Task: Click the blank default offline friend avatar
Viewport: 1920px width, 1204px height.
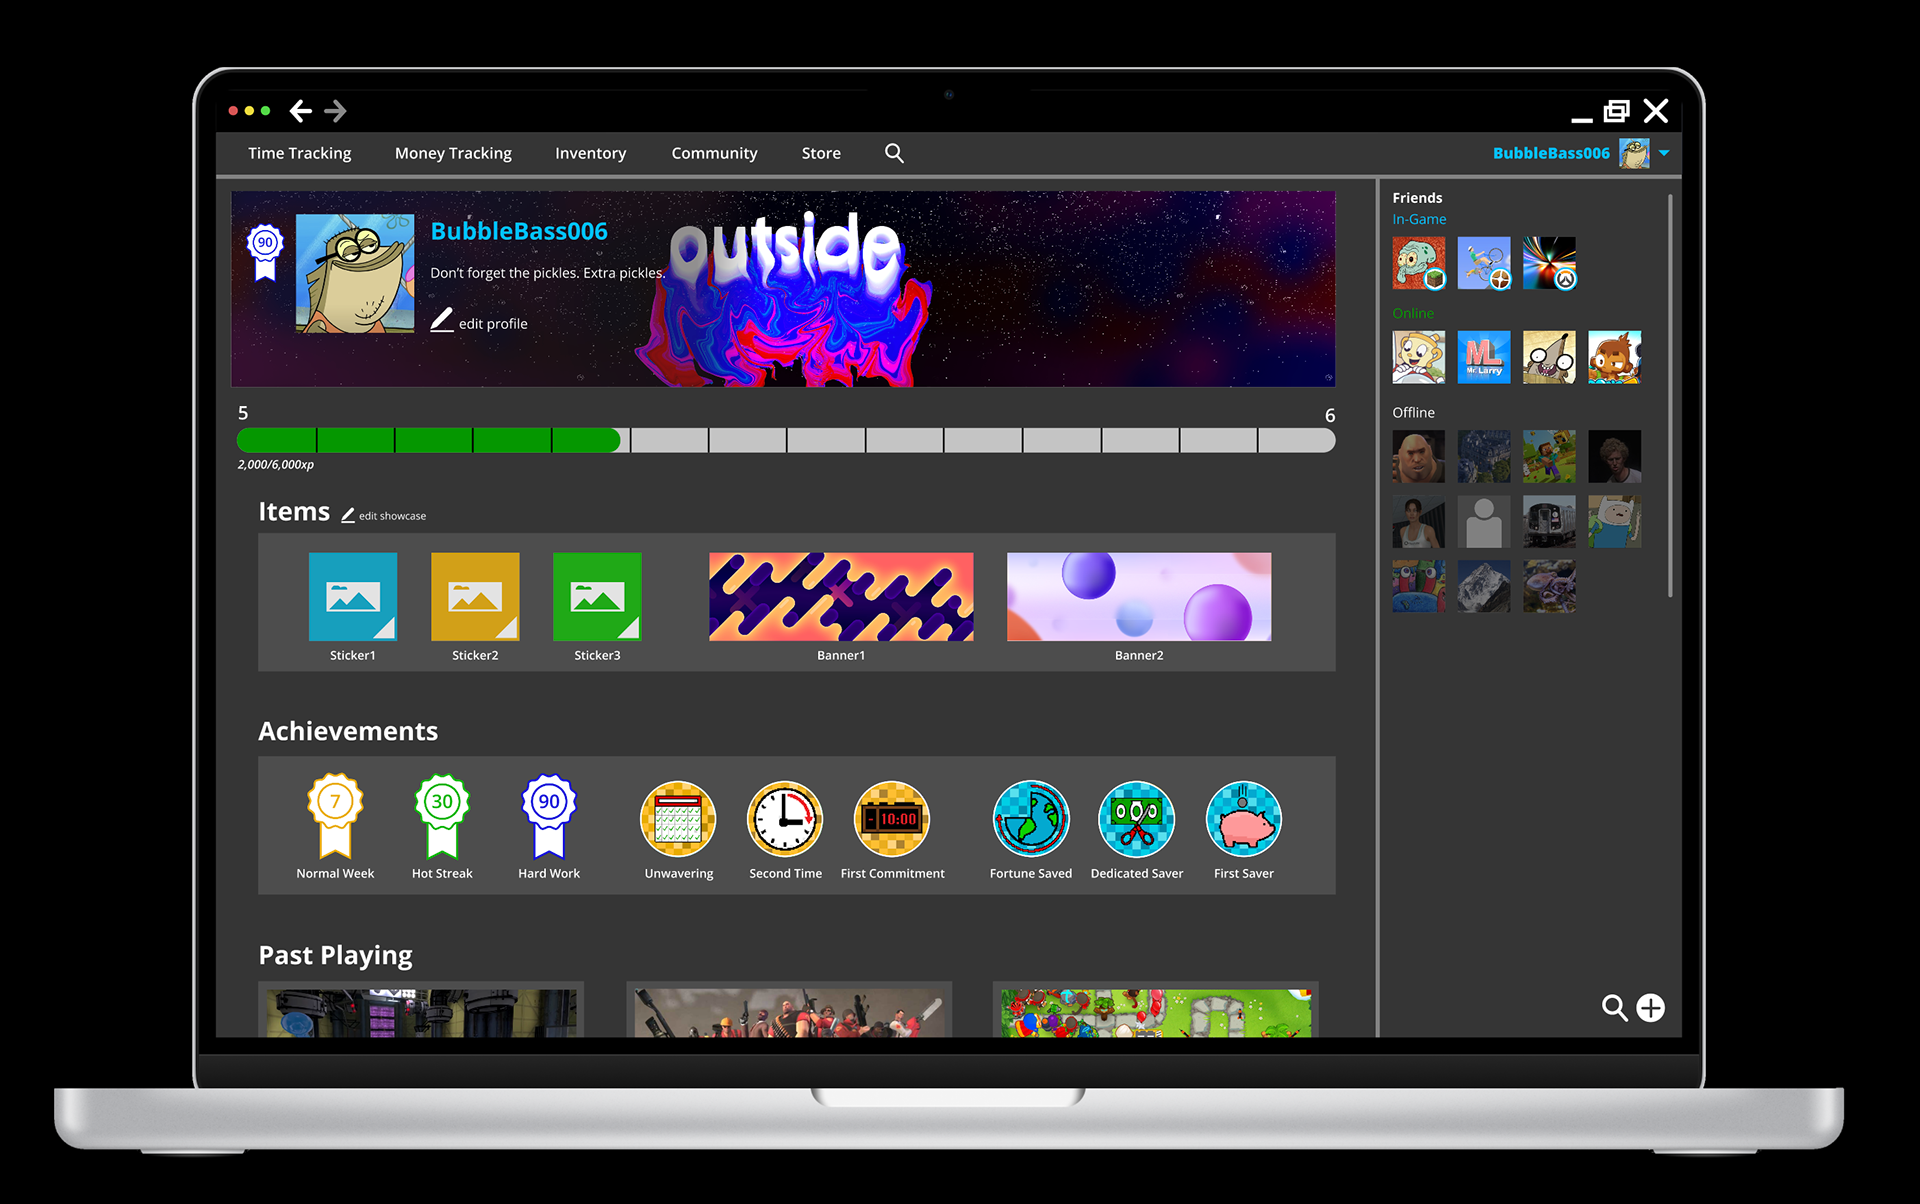Action: (x=1484, y=521)
